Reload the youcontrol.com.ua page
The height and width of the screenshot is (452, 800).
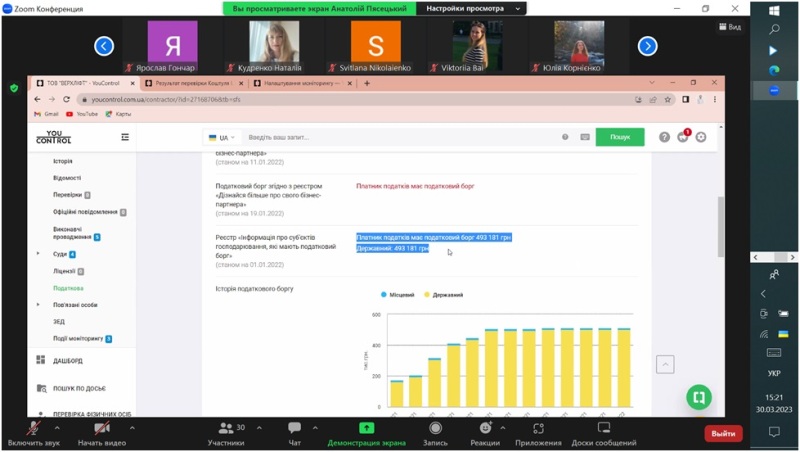click(66, 99)
